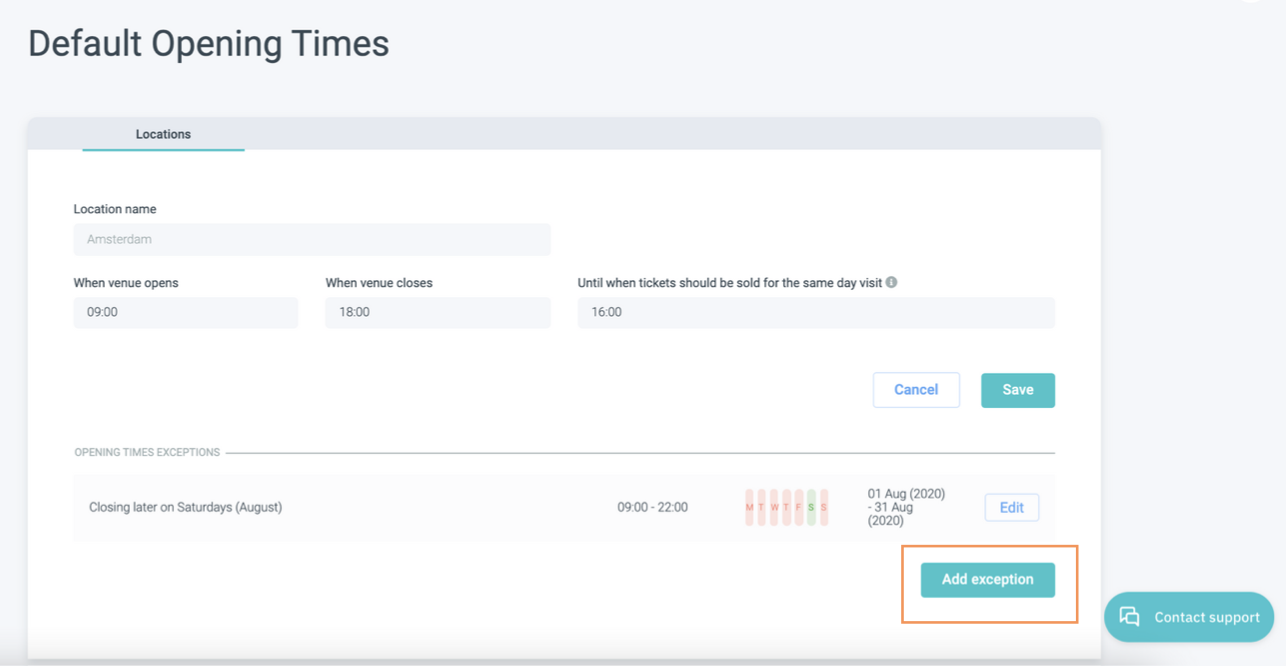
Task: Click the 09:00 - 22:00 exception hours
Action: 652,507
